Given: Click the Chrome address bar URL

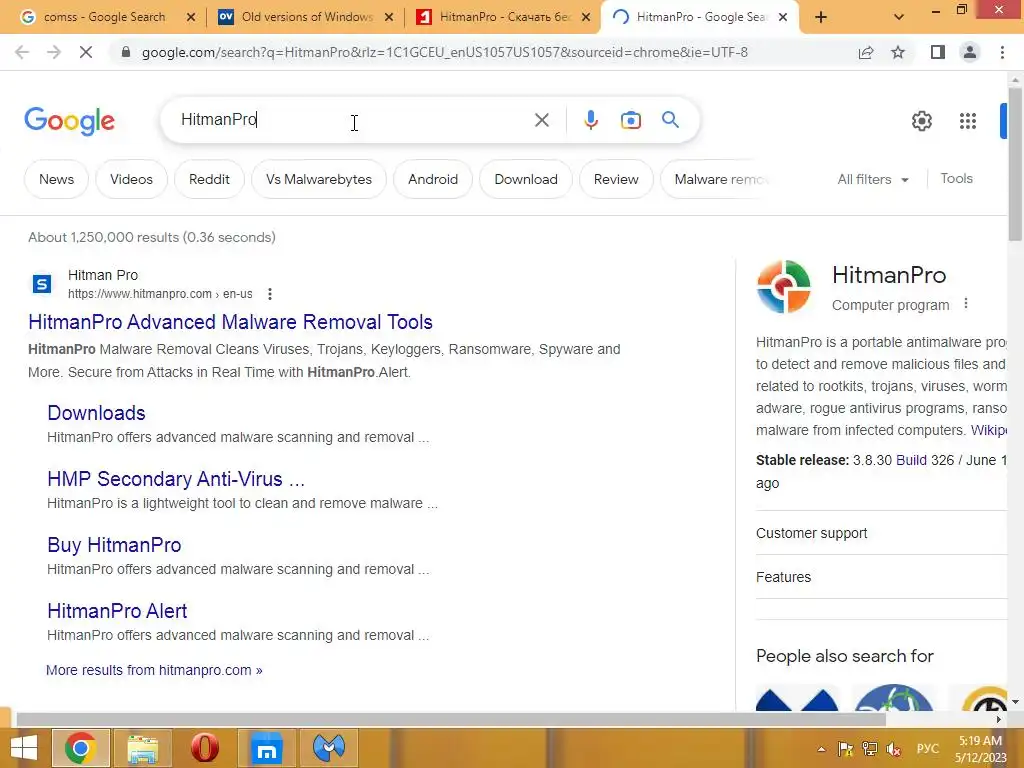Looking at the screenshot, I should click(x=444, y=52).
